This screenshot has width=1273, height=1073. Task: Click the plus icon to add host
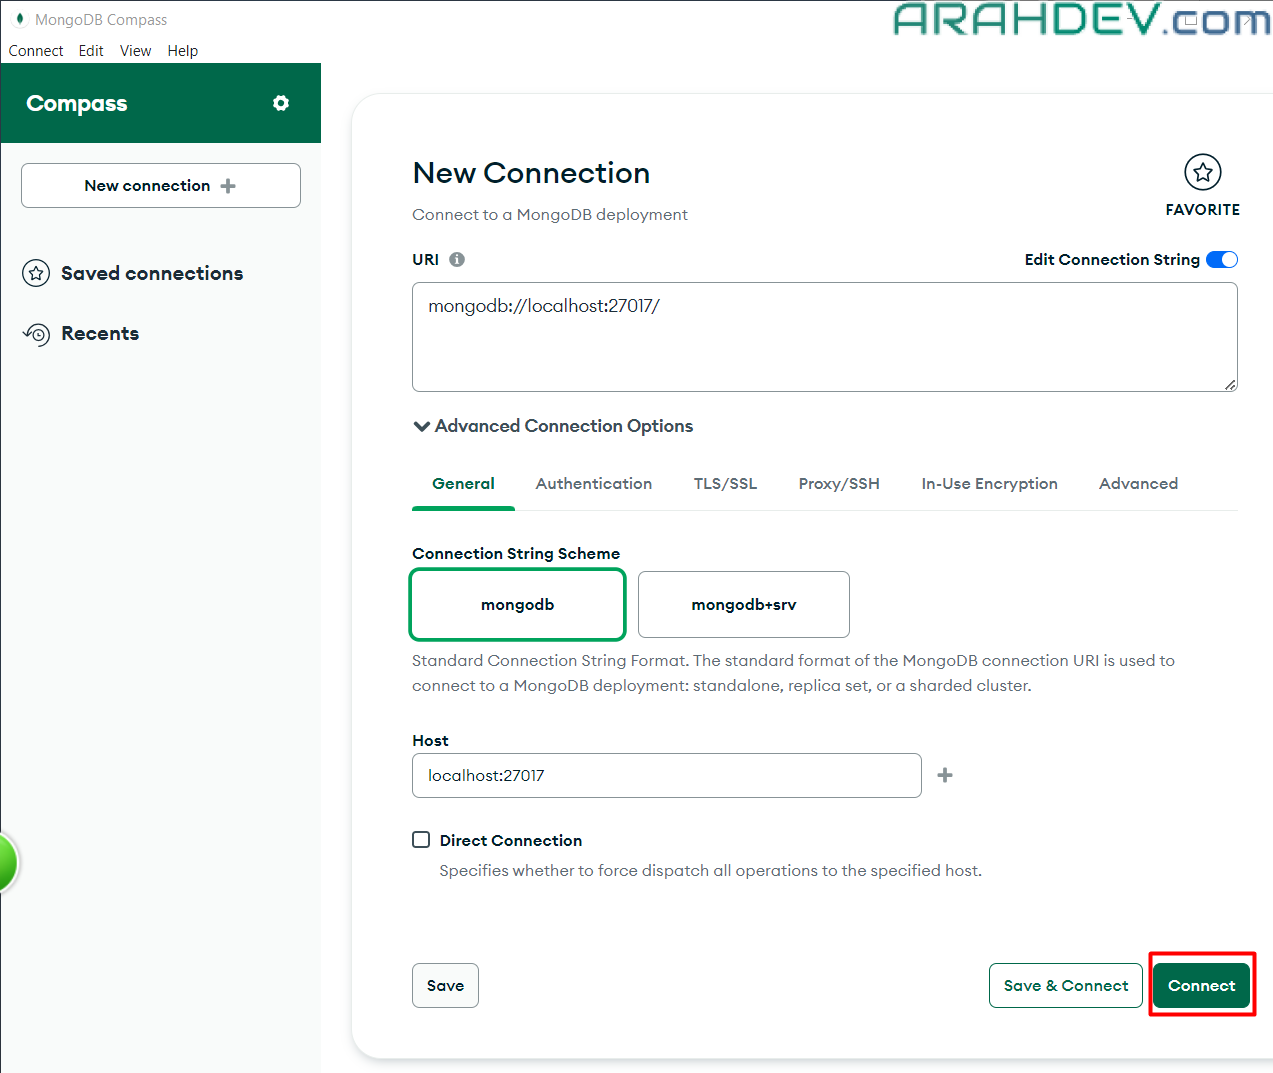coord(945,775)
